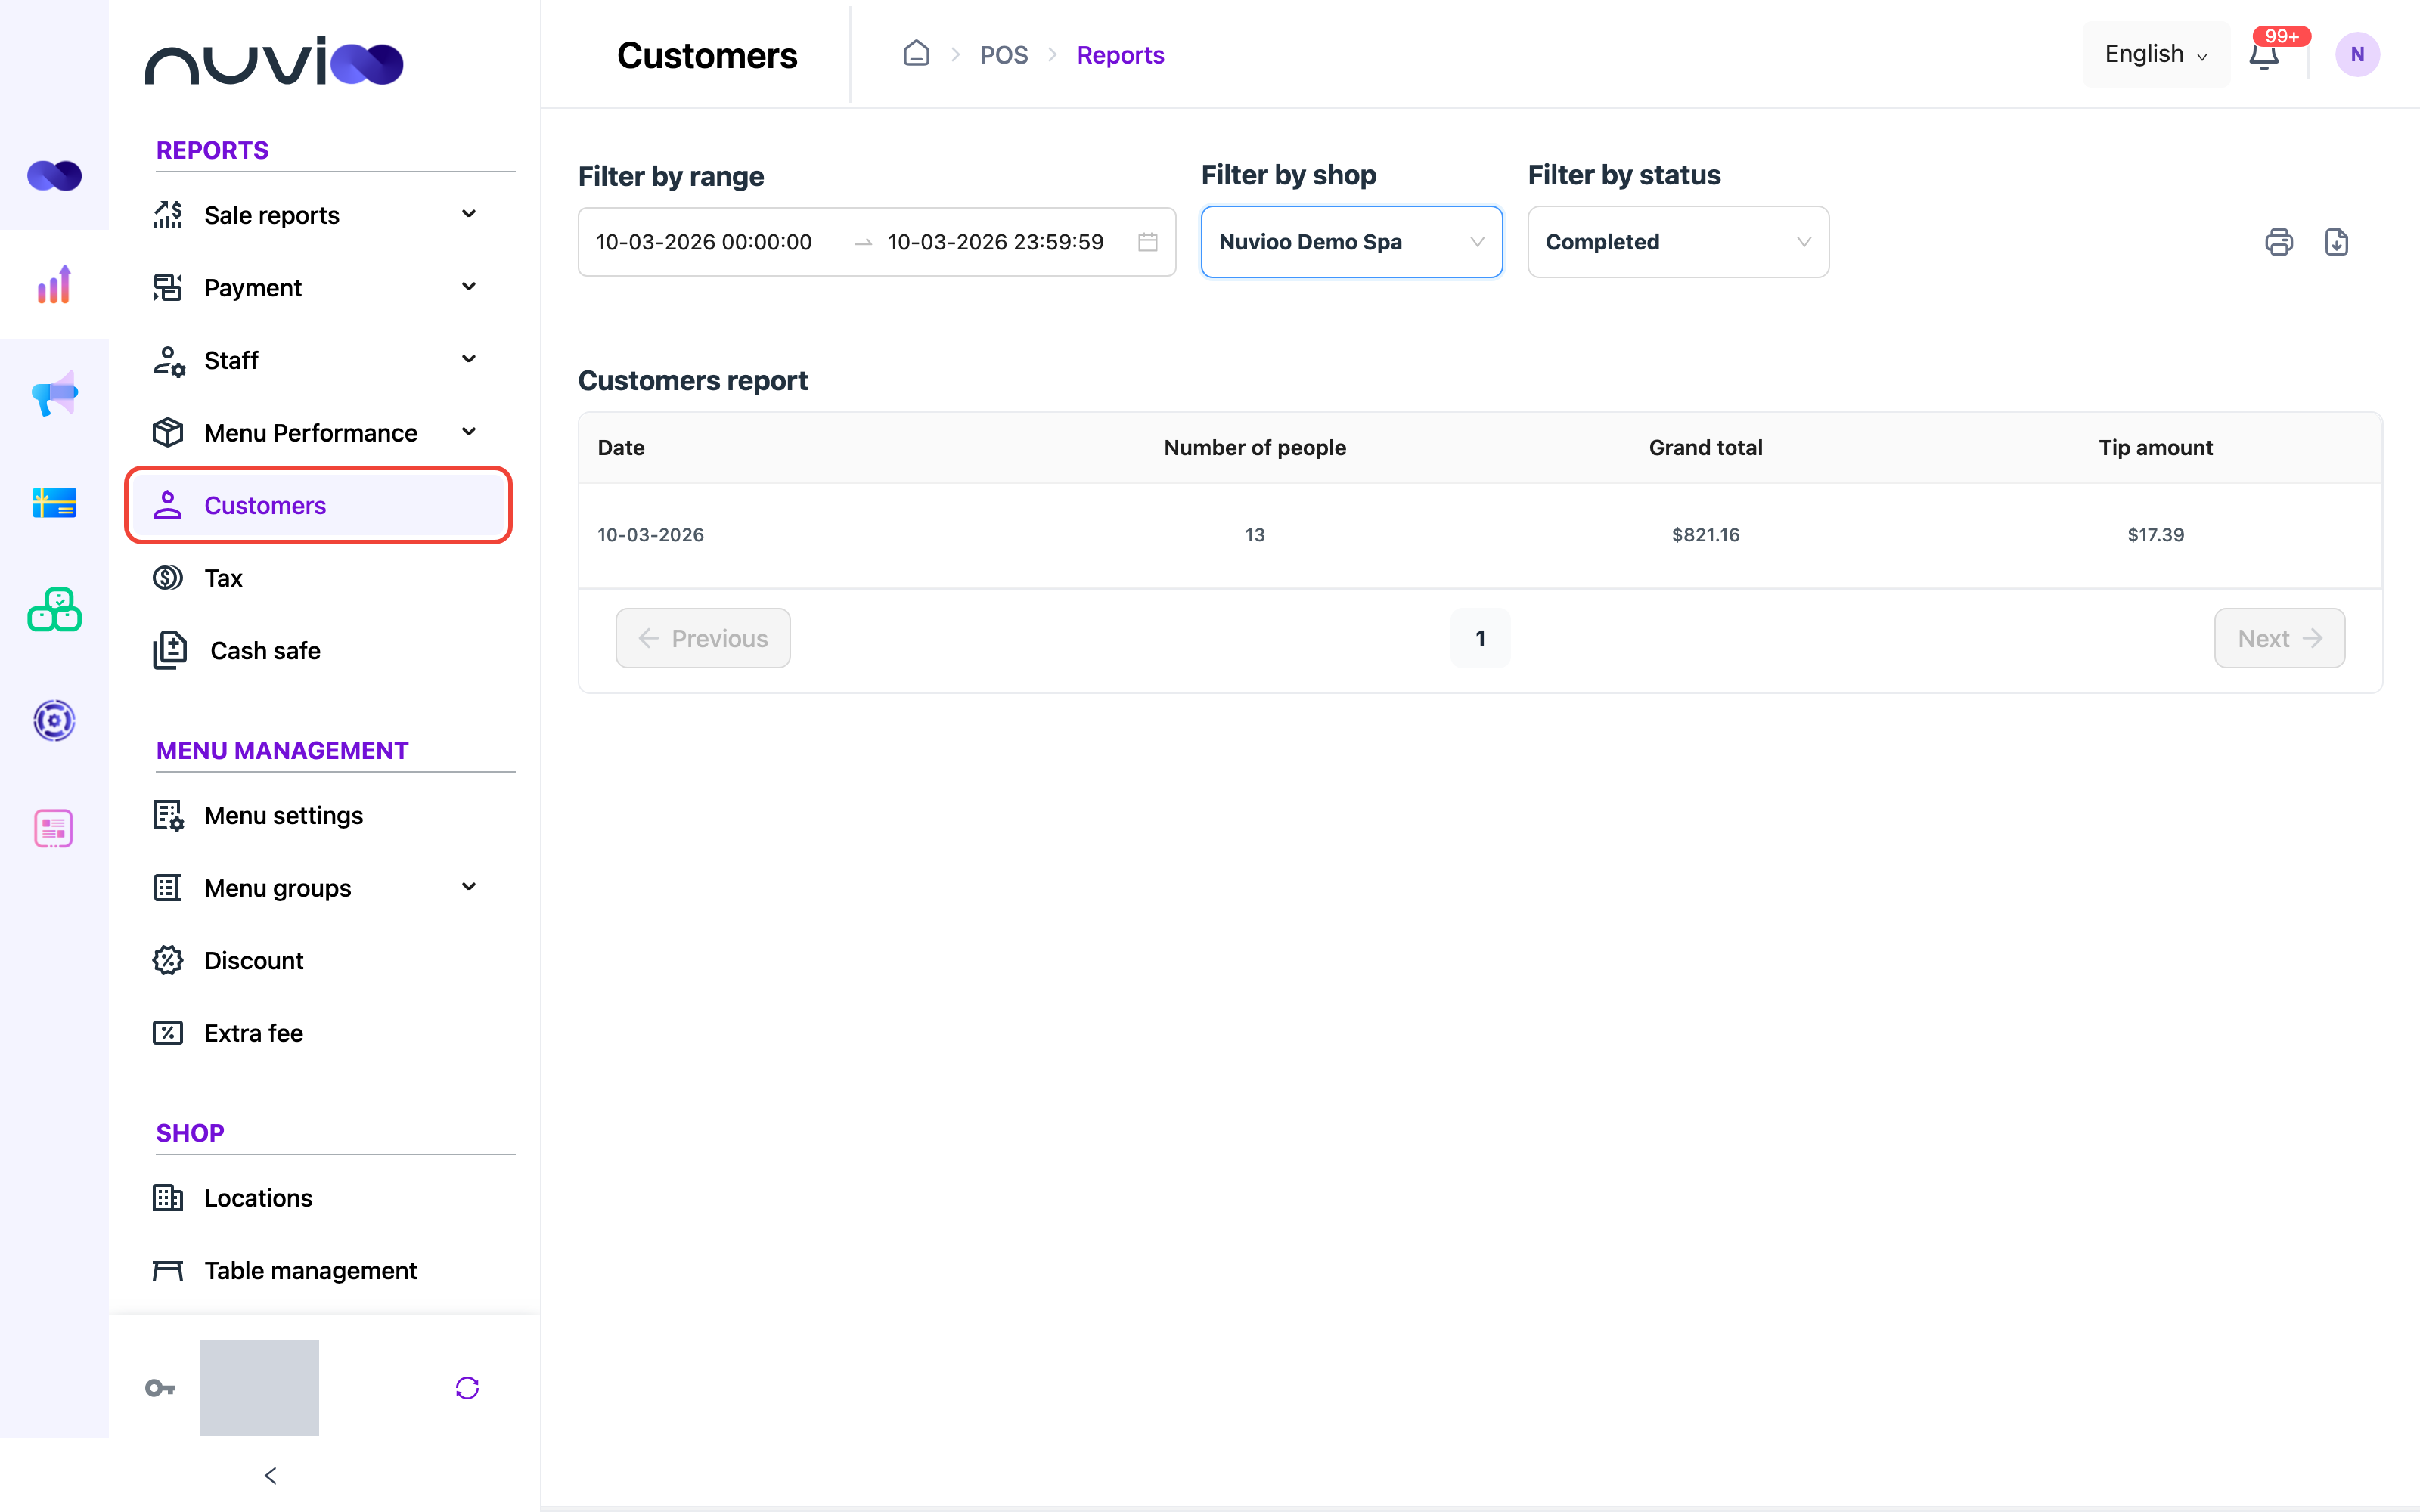Click the Reports breadcrumb link
2420x1512 pixels.
pyautogui.click(x=1120, y=55)
